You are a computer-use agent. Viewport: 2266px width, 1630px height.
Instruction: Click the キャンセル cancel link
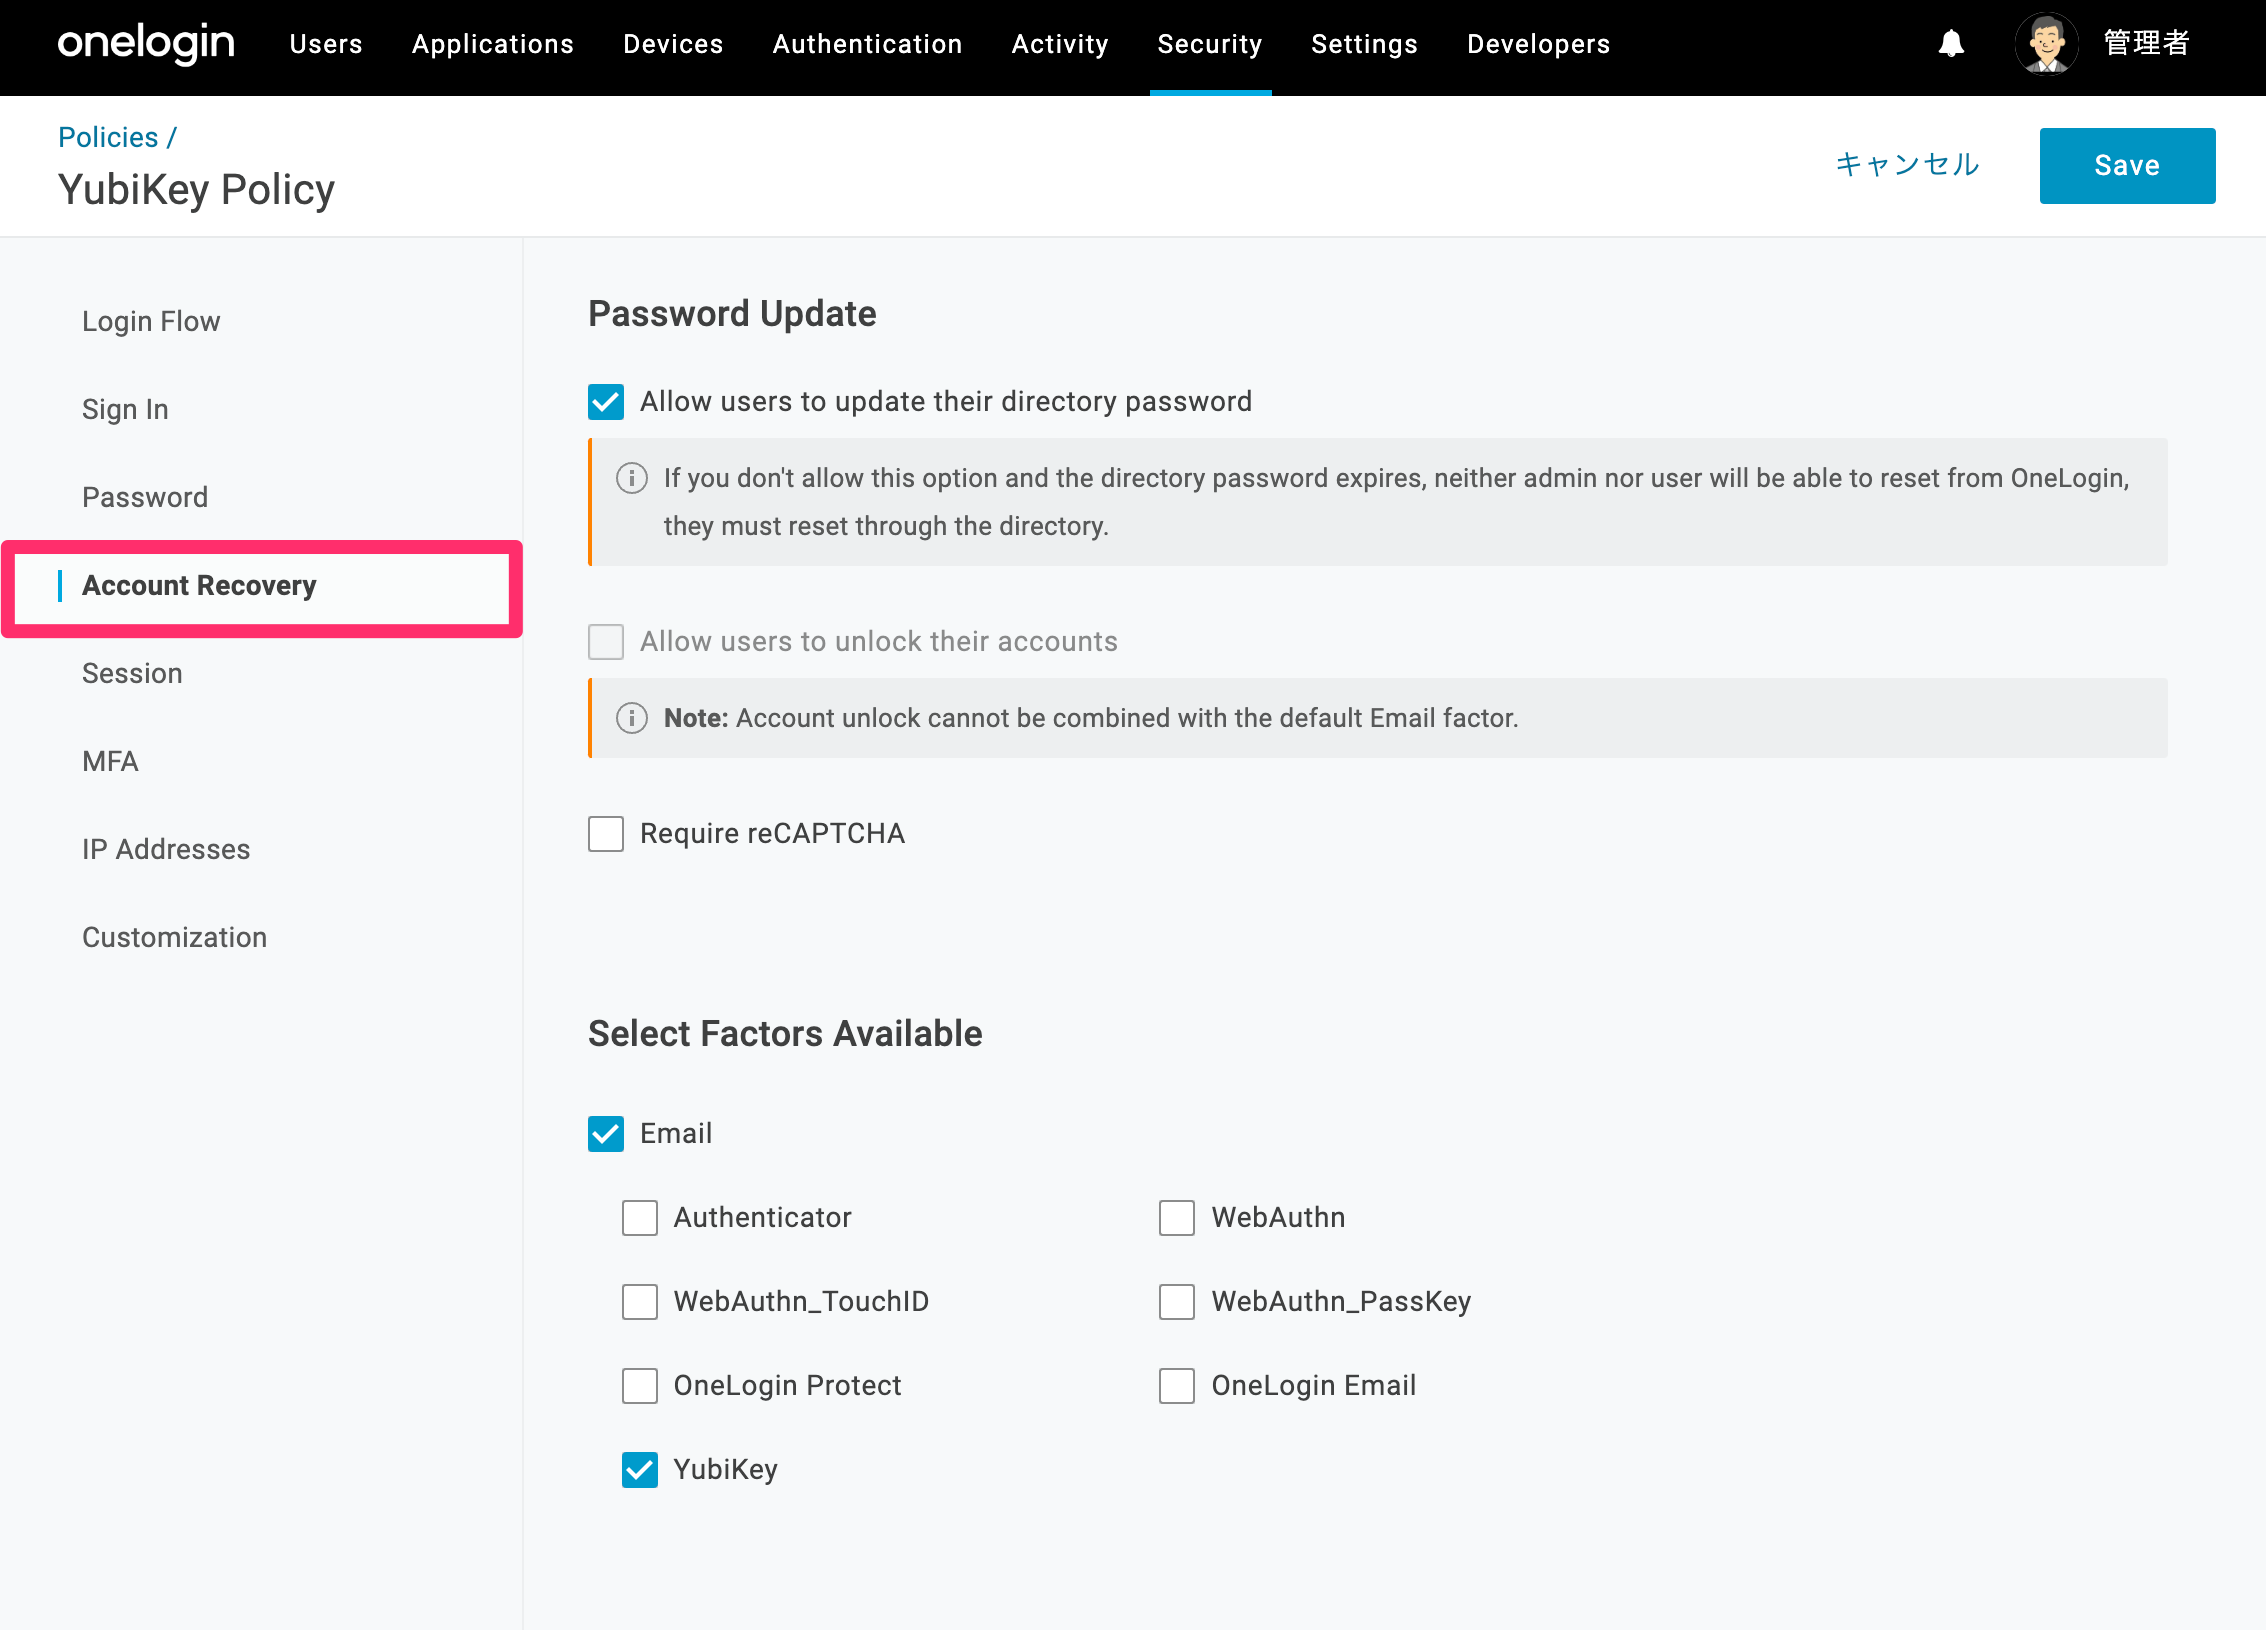tap(1907, 165)
